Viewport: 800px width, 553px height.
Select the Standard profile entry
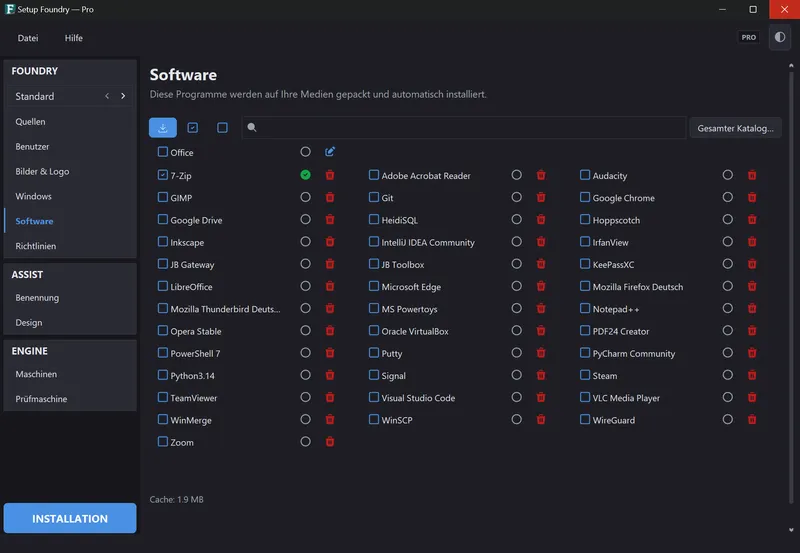35,96
